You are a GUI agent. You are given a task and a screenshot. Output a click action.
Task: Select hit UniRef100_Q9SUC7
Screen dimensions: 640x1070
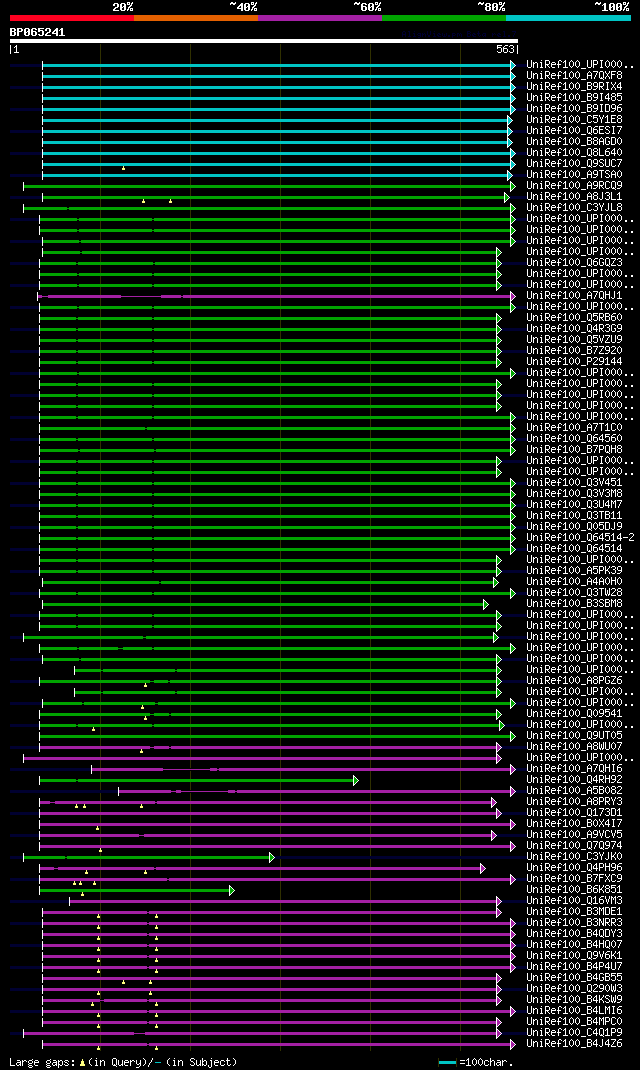pos(574,164)
